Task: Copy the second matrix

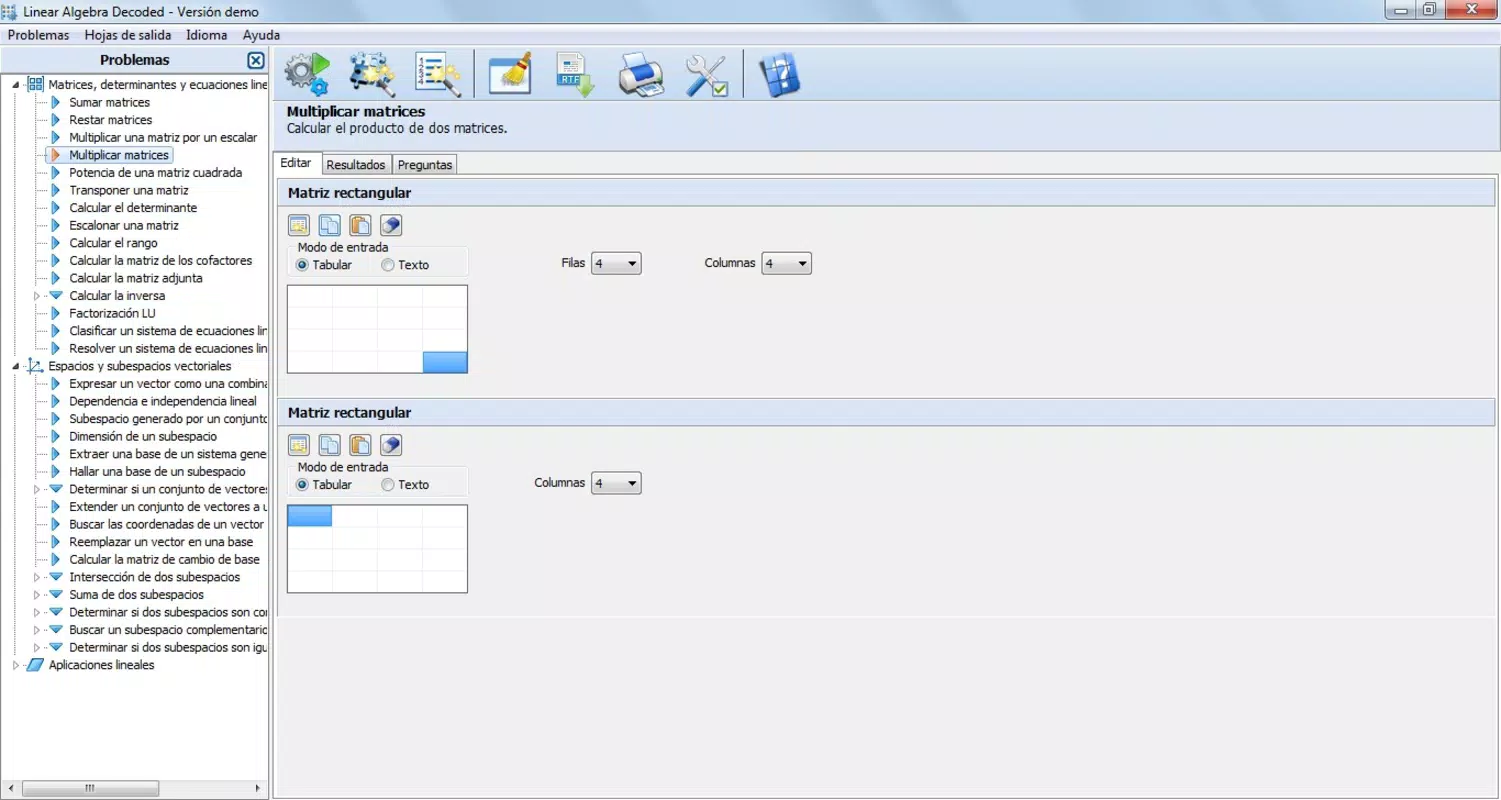Action: click(329, 445)
